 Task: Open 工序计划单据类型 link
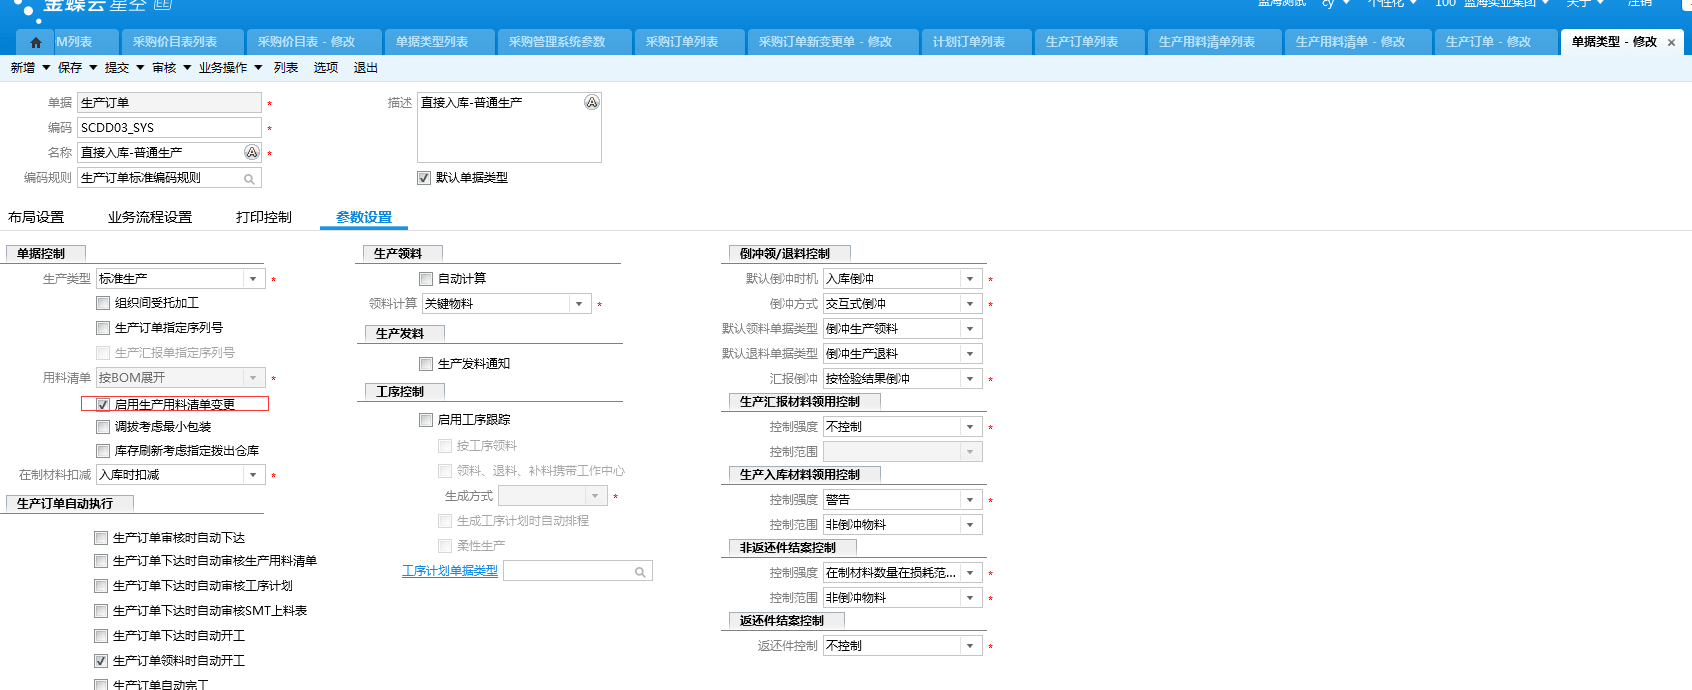point(450,571)
